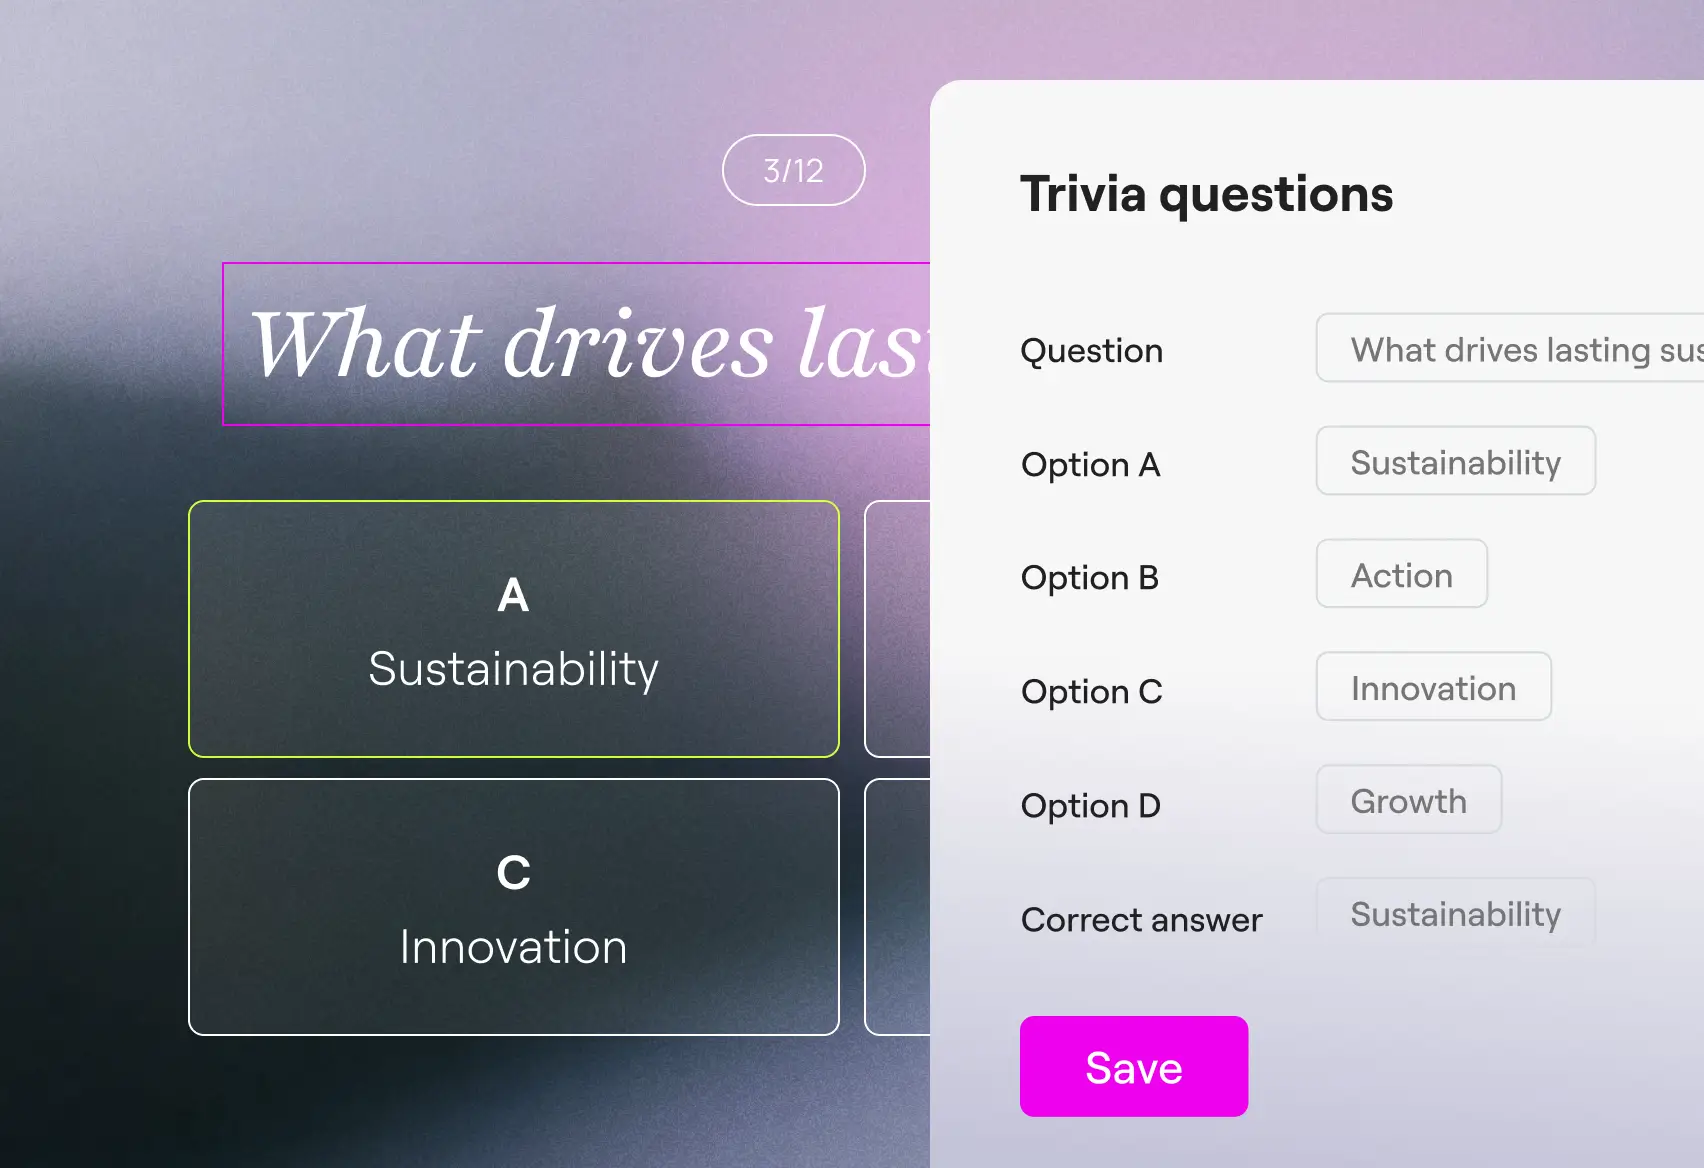Click the magenta Save button
1704x1168 pixels.
click(x=1133, y=1066)
